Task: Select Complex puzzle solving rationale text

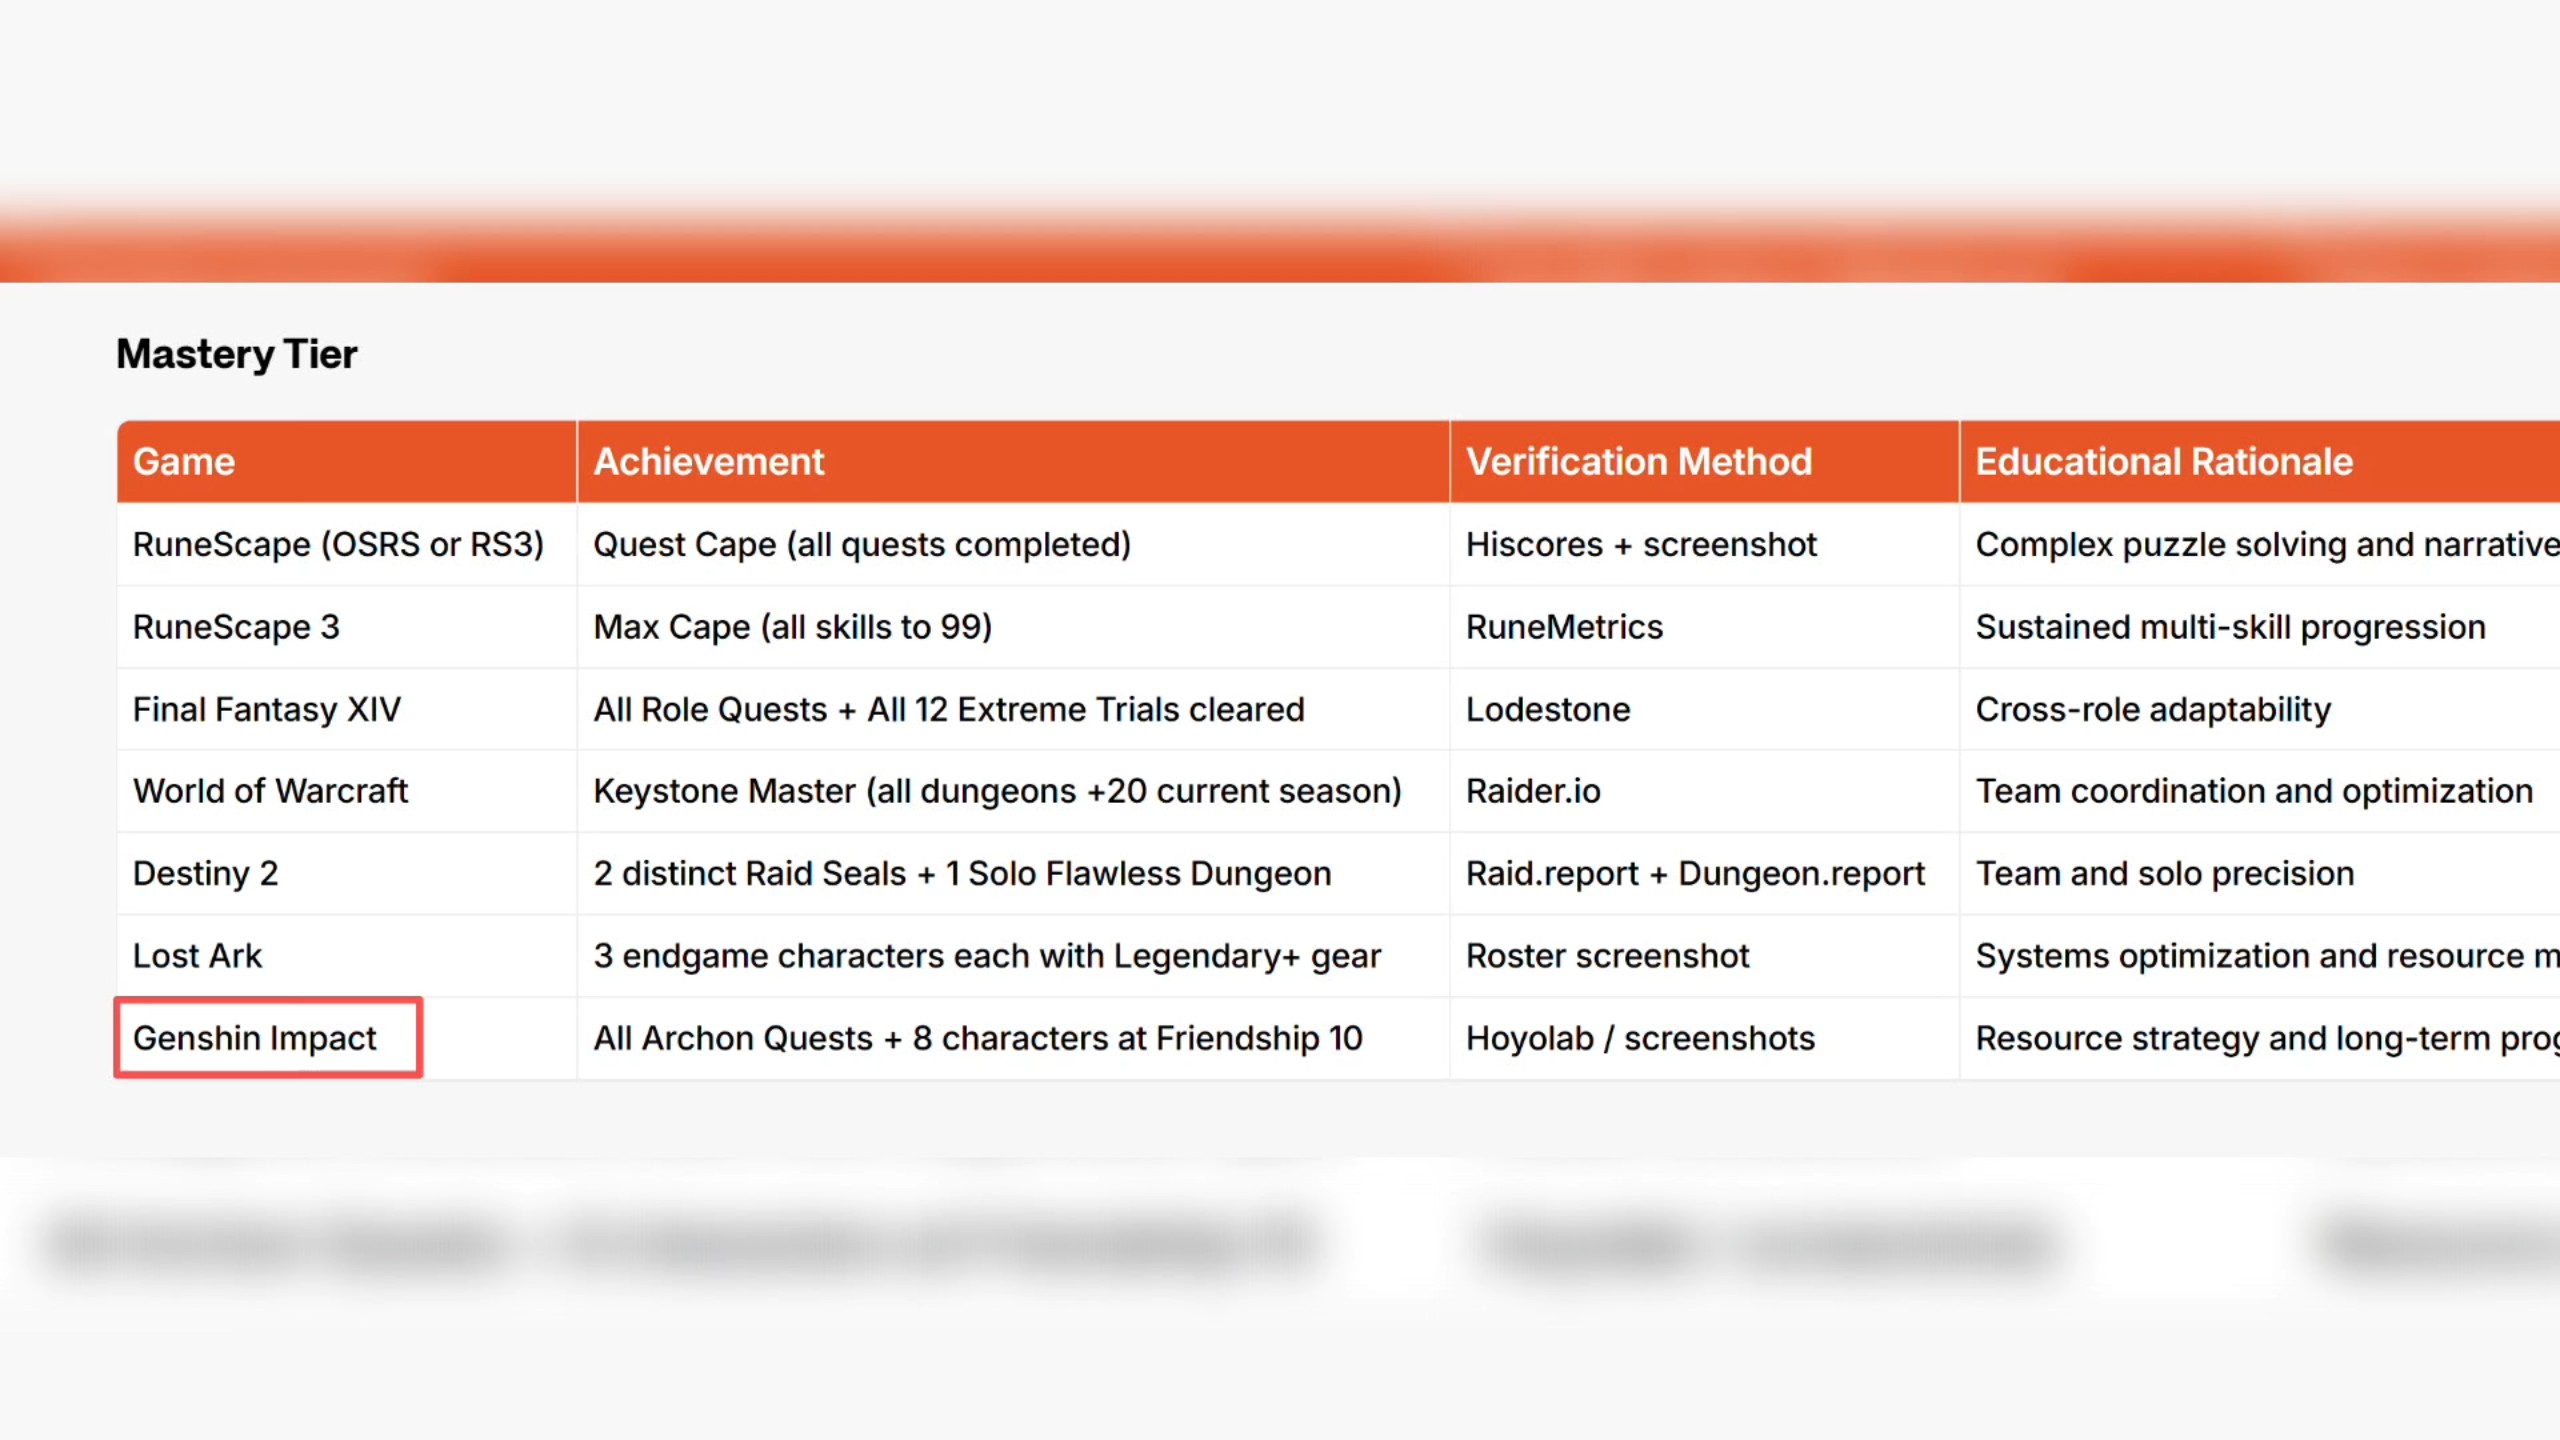Action: (2268, 544)
